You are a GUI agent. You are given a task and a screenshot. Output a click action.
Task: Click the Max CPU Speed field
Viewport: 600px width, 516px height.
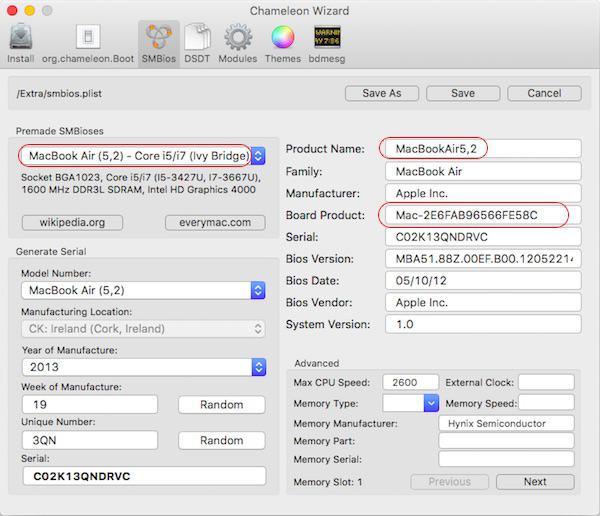click(x=410, y=383)
